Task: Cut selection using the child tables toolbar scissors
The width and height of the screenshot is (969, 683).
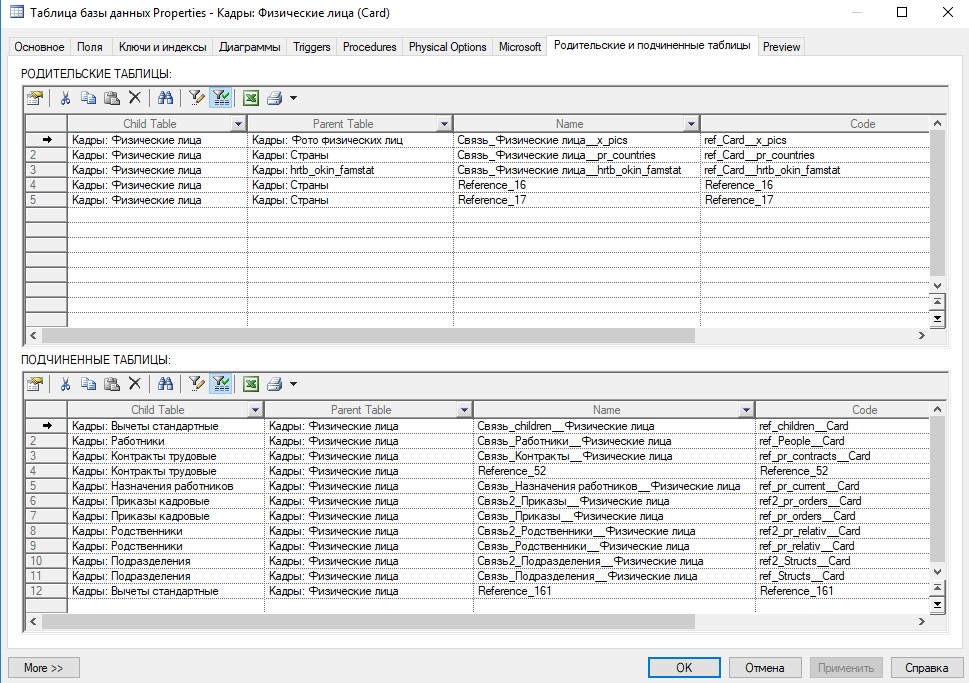Action: click(x=65, y=384)
